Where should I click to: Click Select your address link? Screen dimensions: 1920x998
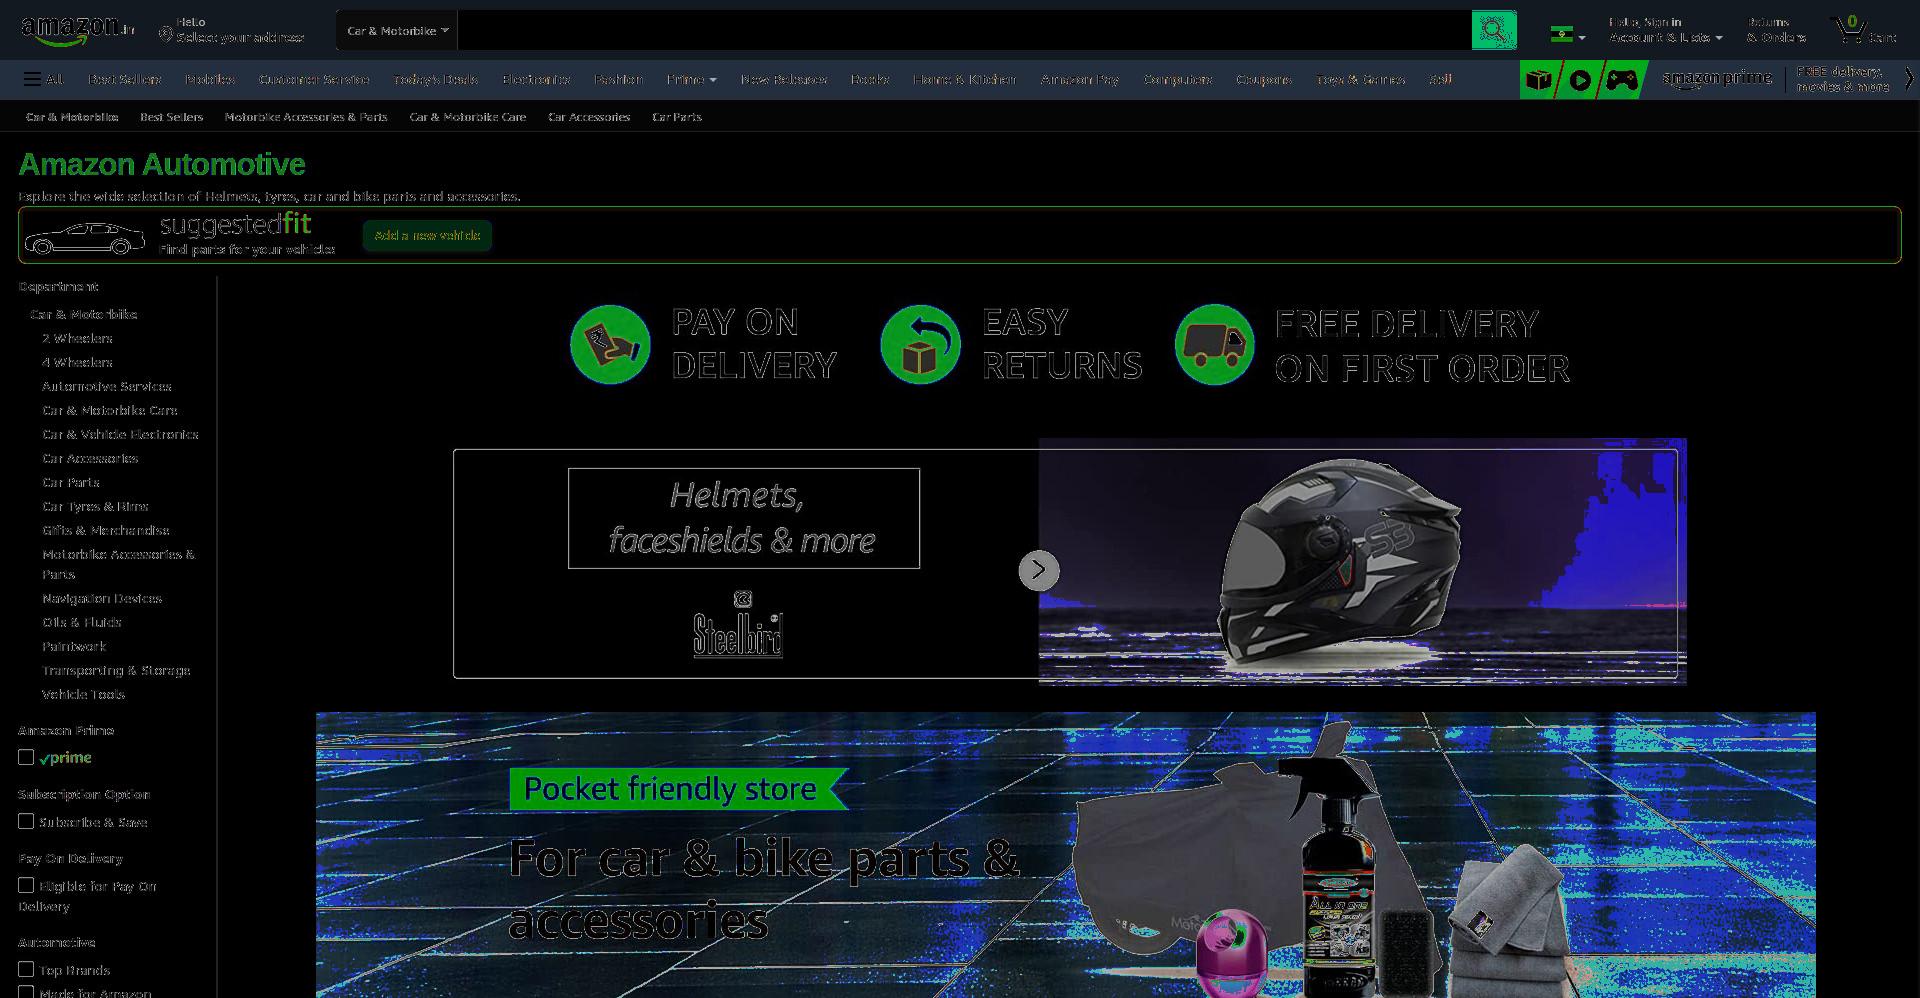coord(241,38)
